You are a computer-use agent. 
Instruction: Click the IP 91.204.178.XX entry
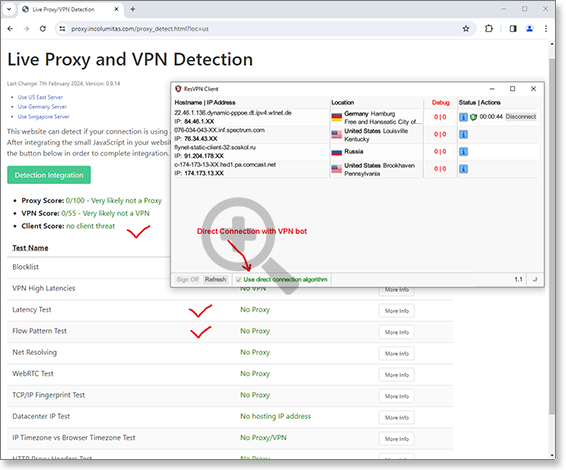click(199, 156)
